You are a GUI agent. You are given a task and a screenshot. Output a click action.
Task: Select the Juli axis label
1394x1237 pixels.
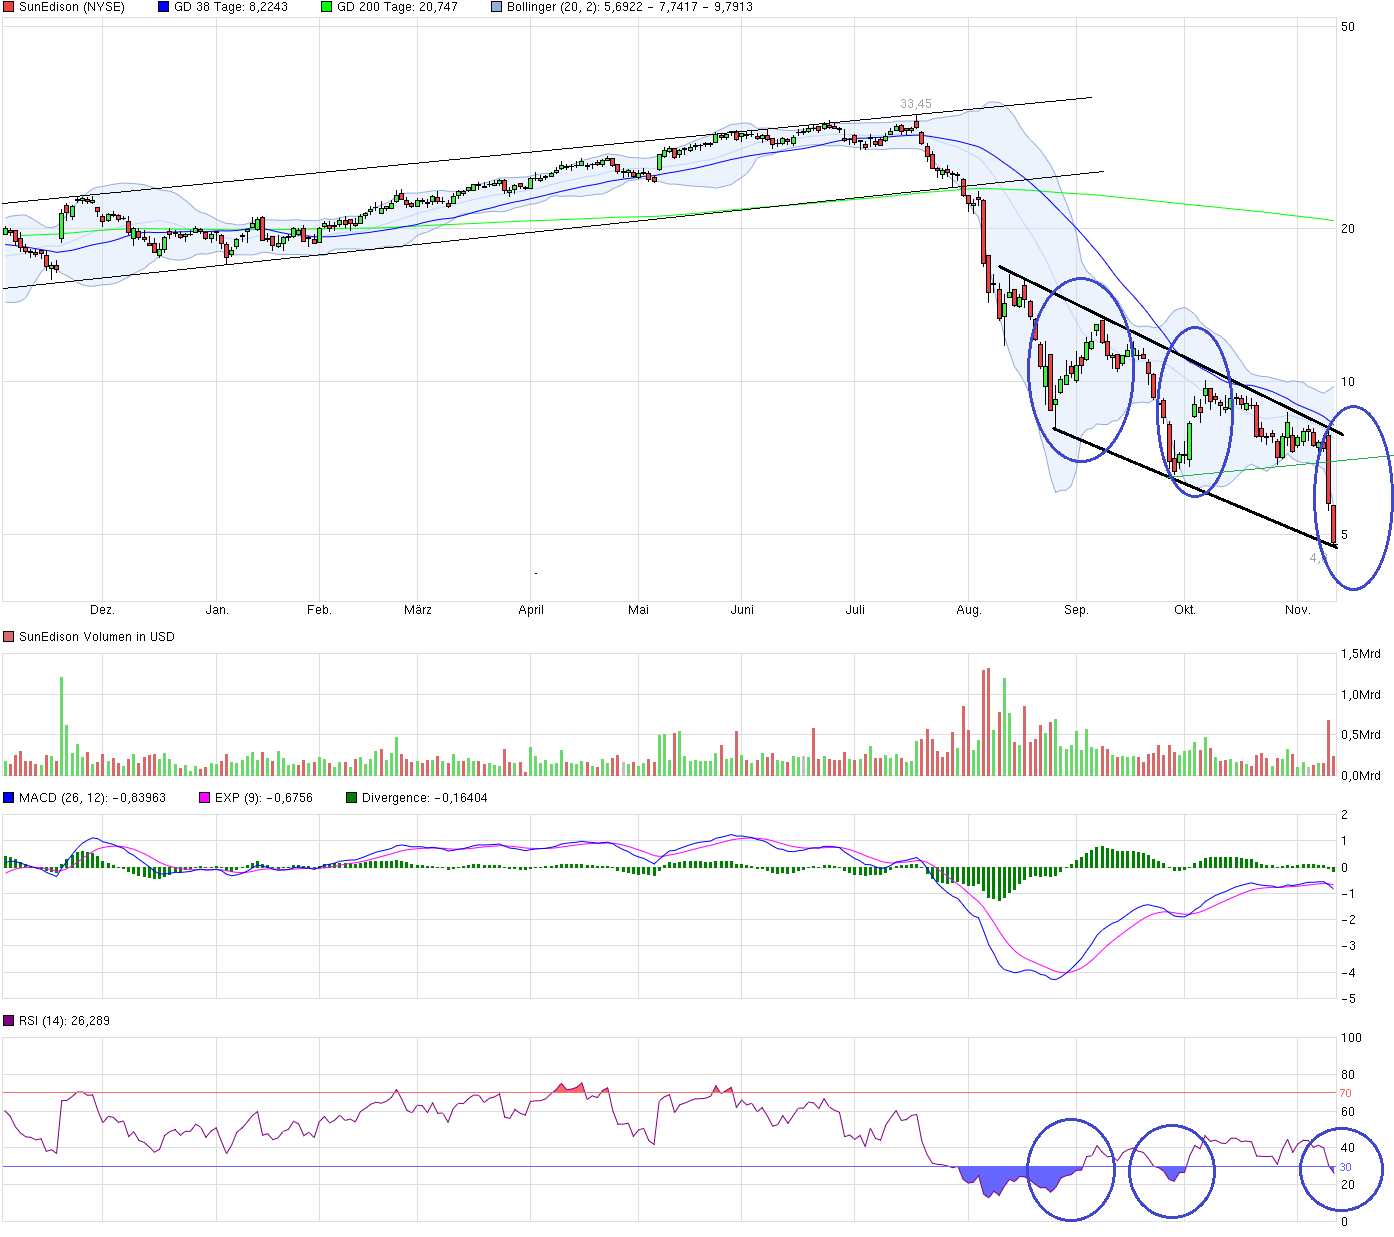[x=855, y=608]
